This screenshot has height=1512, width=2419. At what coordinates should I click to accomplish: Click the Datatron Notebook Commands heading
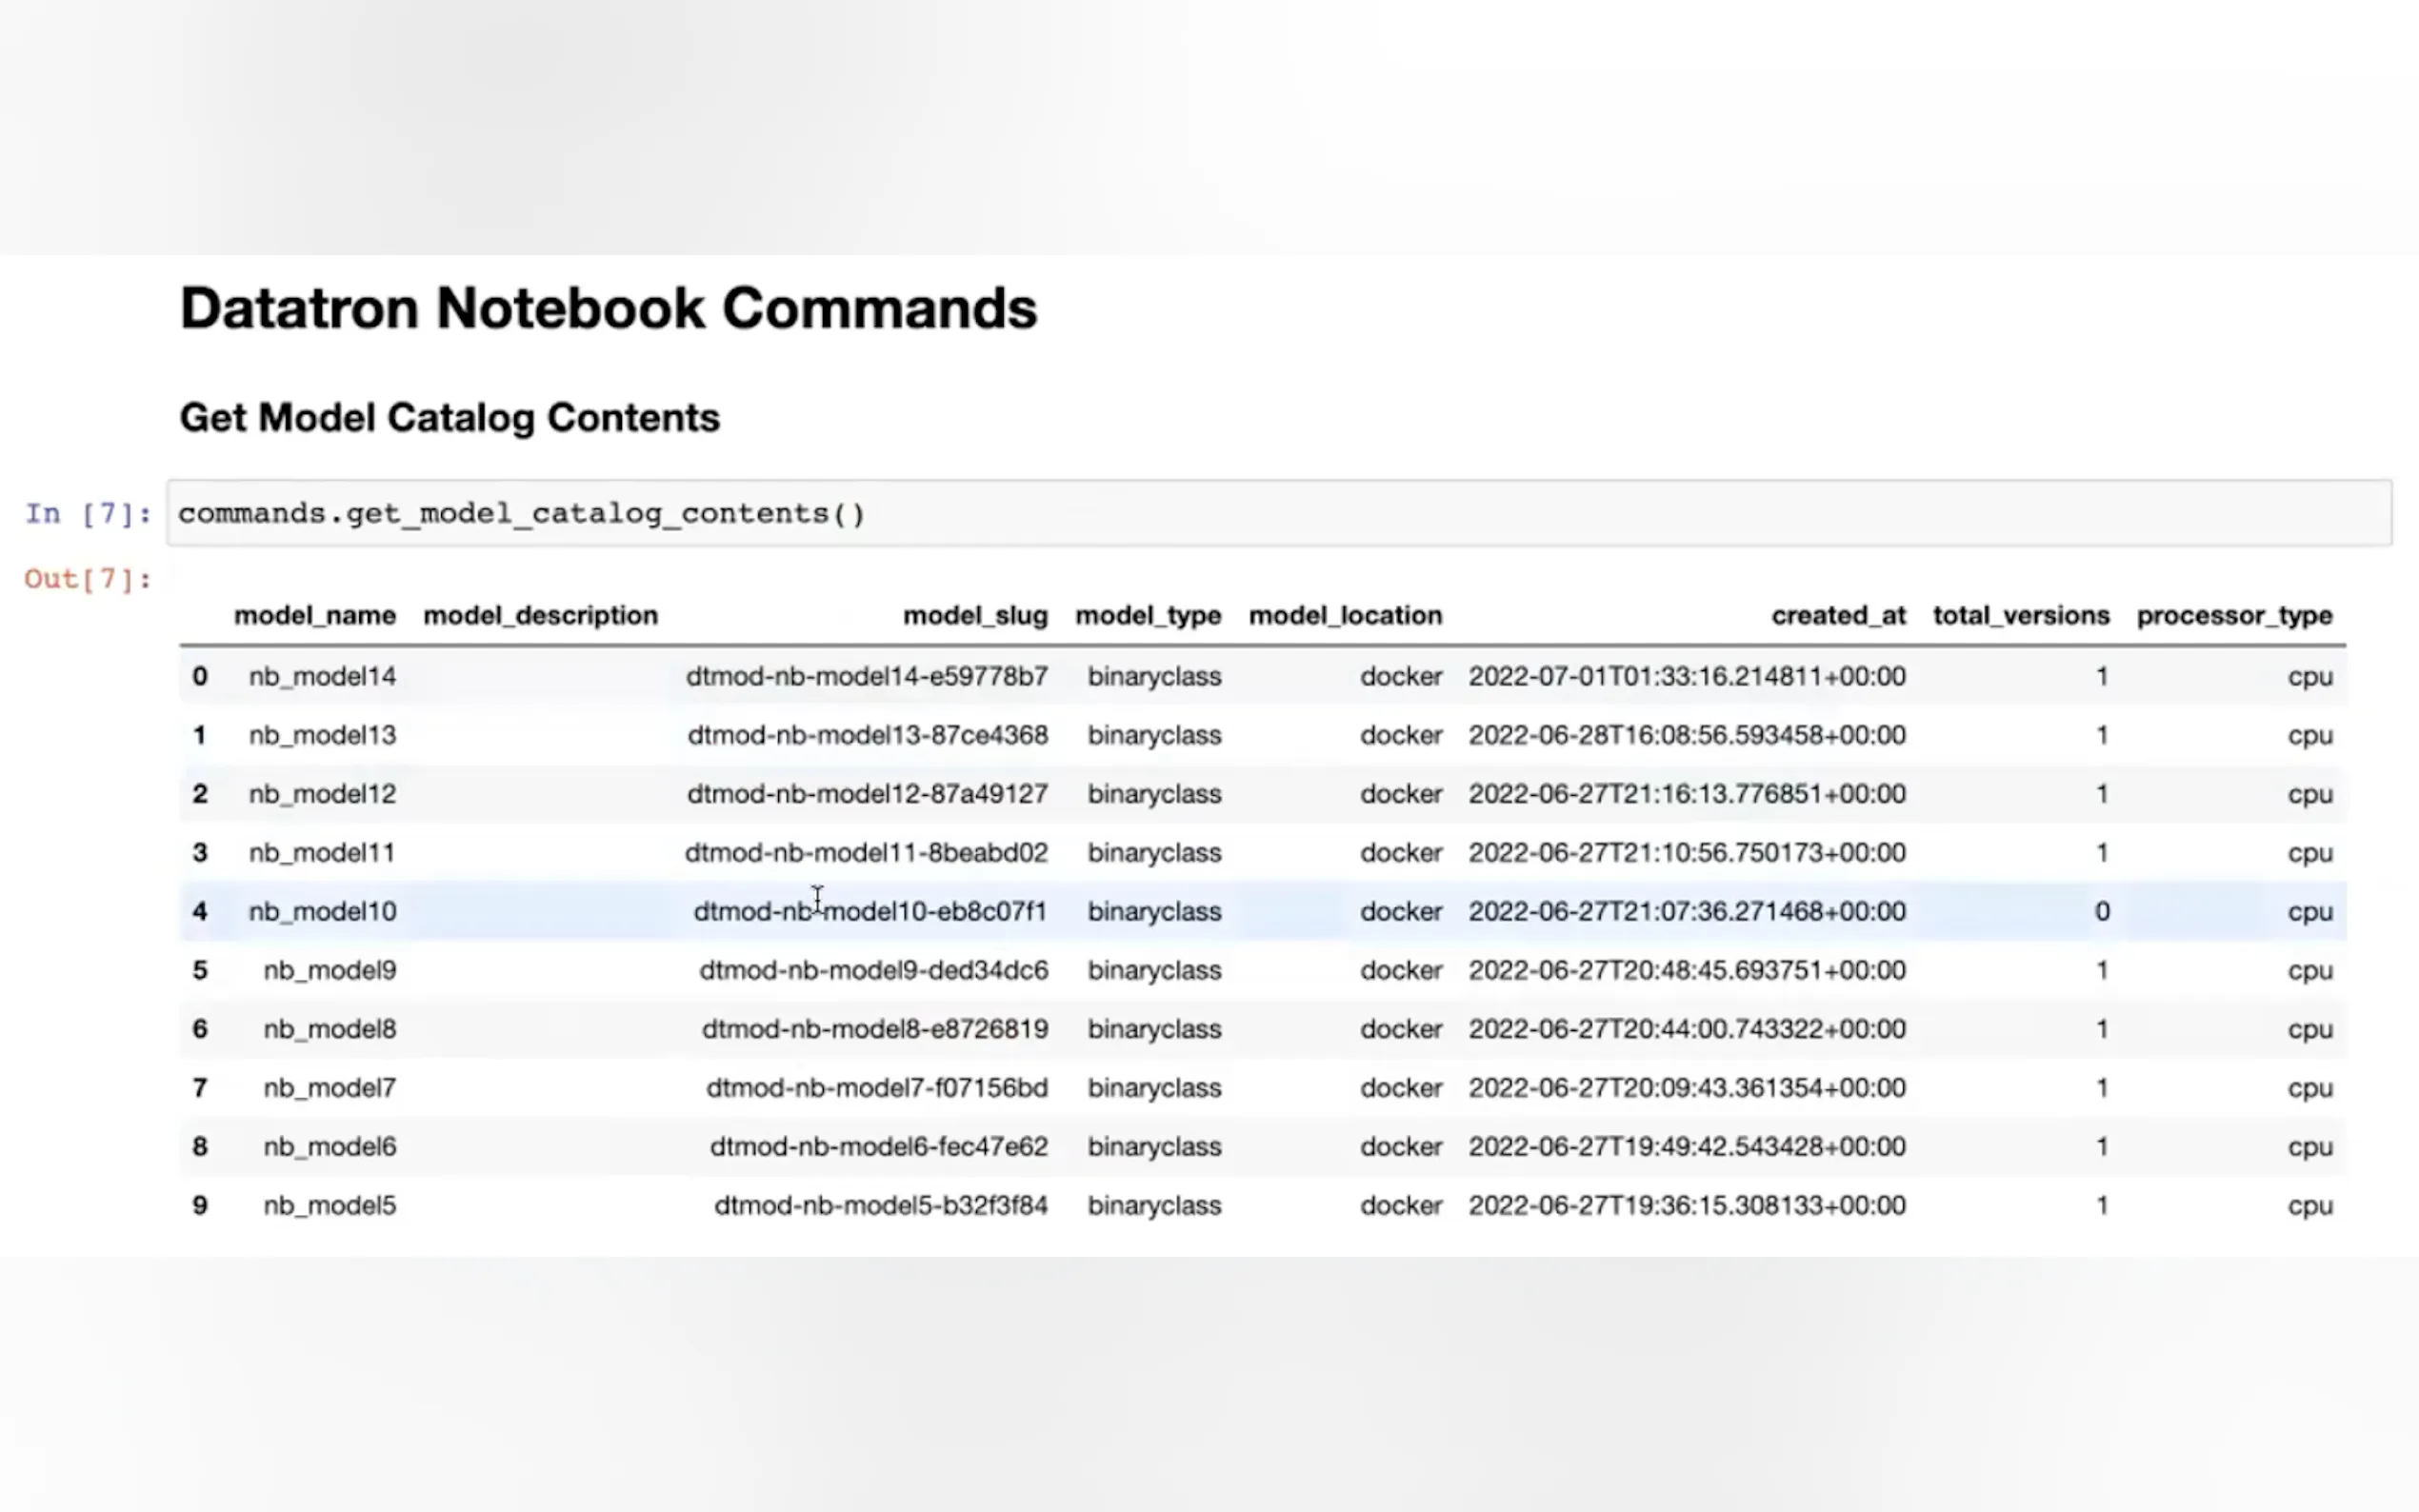click(608, 307)
